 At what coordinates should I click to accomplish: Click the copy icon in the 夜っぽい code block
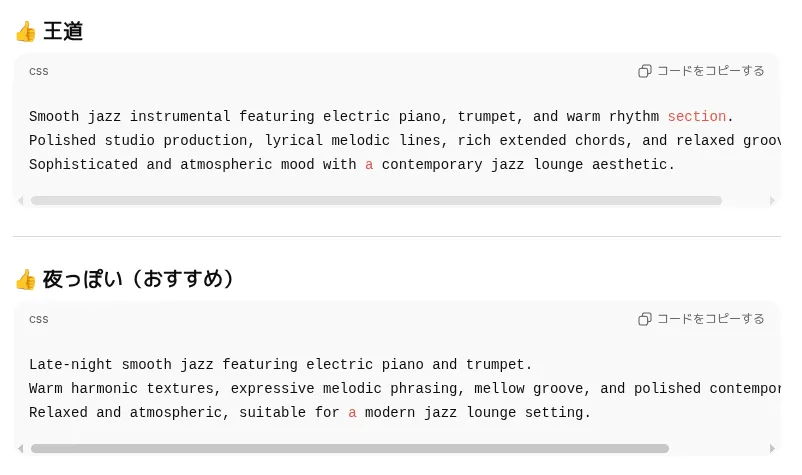tap(645, 319)
